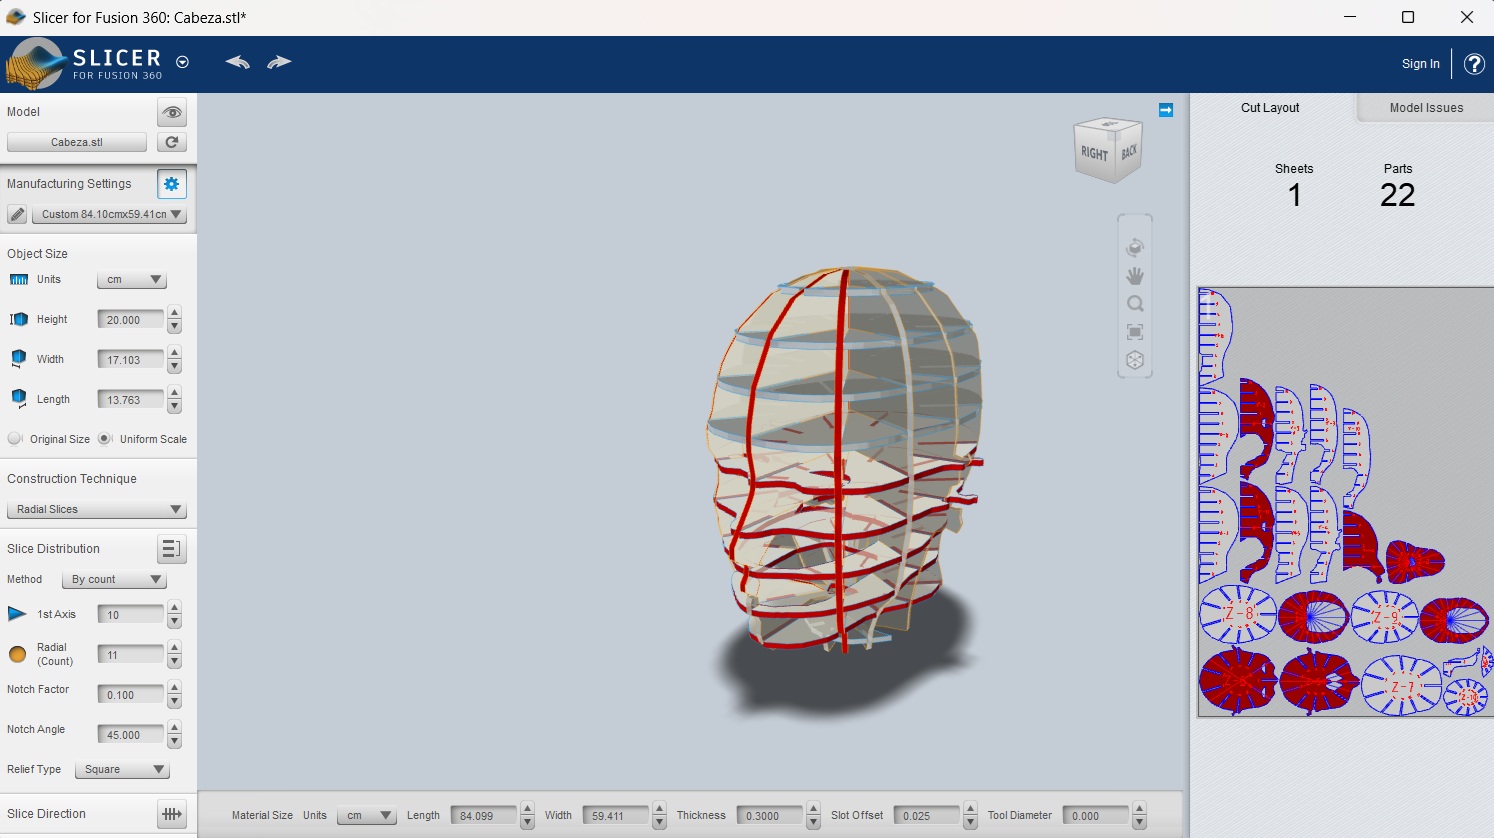Open Slice Distribution options icon

[172, 549]
